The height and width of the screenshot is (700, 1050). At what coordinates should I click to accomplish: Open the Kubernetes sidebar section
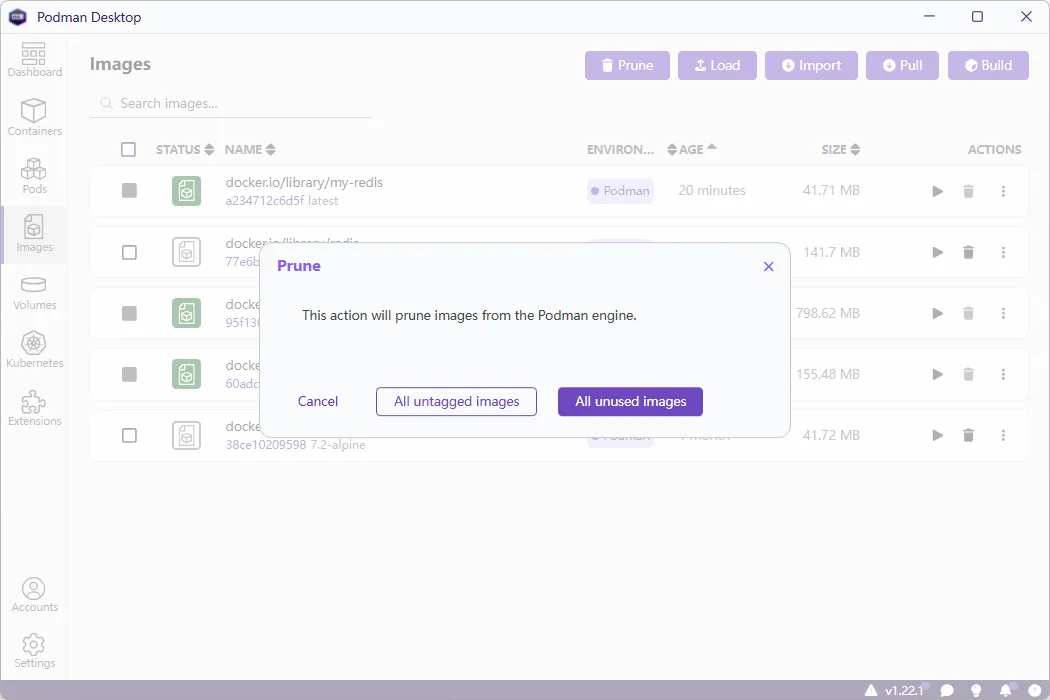click(x=34, y=351)
